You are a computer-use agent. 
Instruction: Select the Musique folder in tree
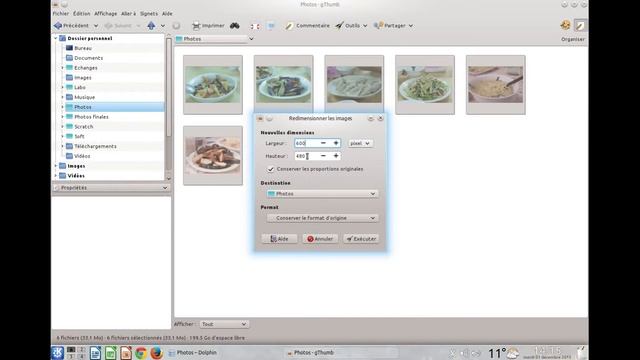point(84,97)
